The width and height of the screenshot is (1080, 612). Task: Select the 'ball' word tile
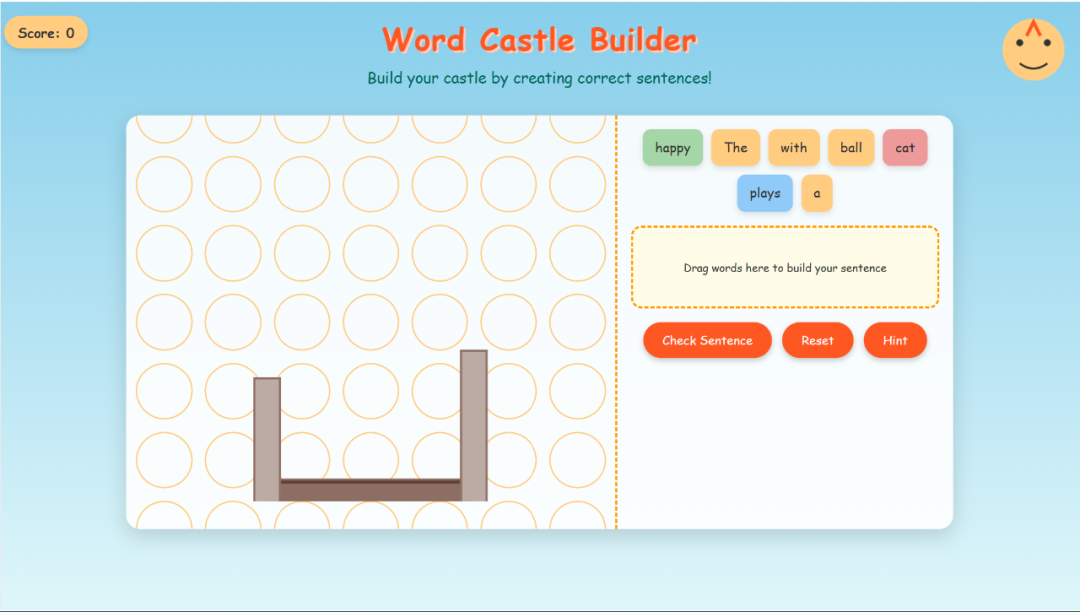851,148
